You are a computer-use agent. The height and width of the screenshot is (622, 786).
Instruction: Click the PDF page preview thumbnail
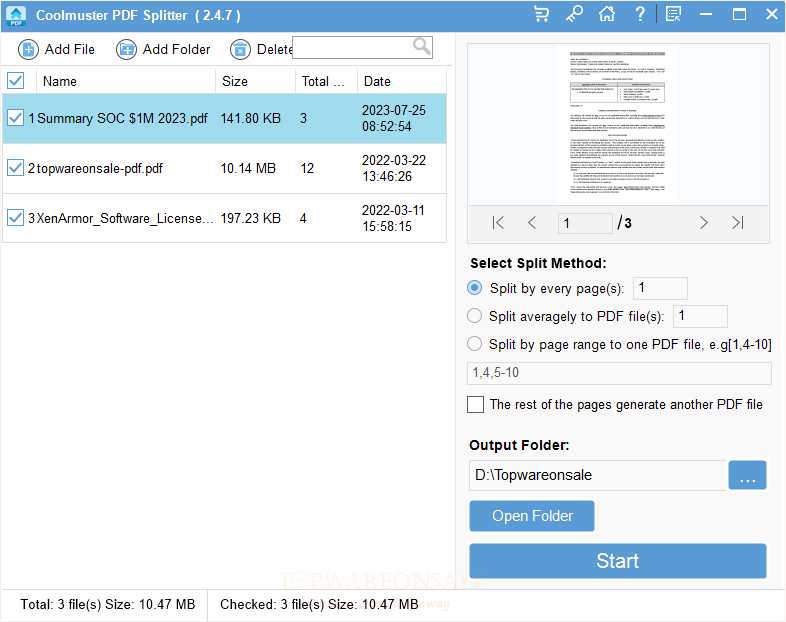pos(618,125)
